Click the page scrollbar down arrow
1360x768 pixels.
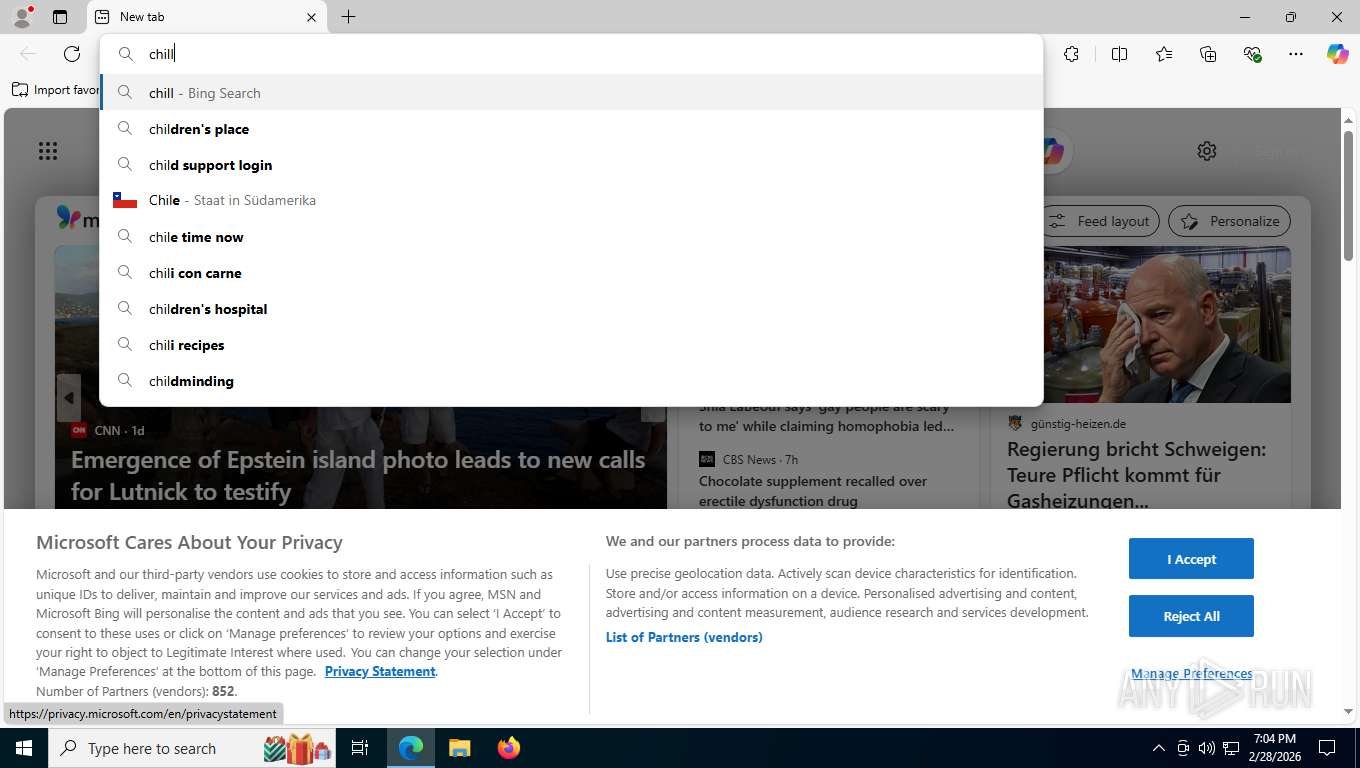1348,711
